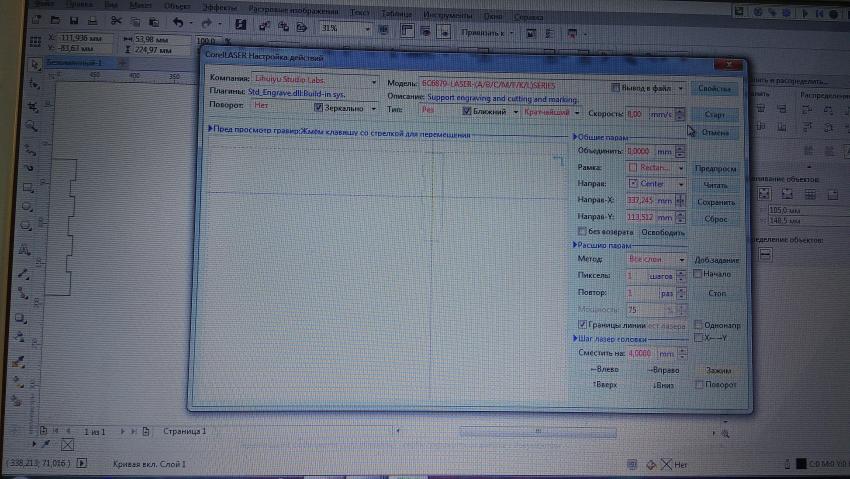Expand the Метод dropdown

[680, 259]
